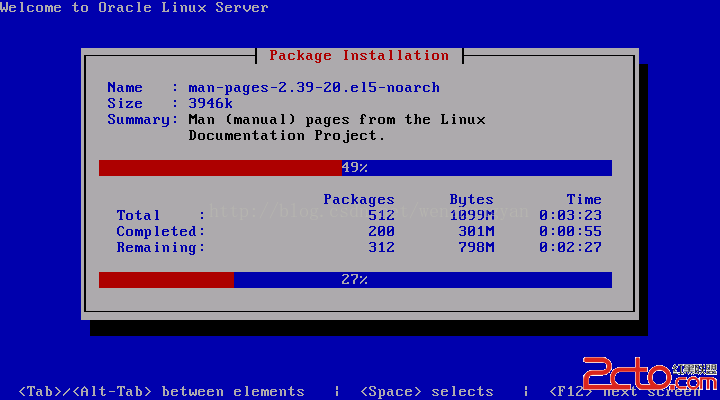Click total time 0:03:23
This screenshot has width=720, height=400.
pos(570,215)
